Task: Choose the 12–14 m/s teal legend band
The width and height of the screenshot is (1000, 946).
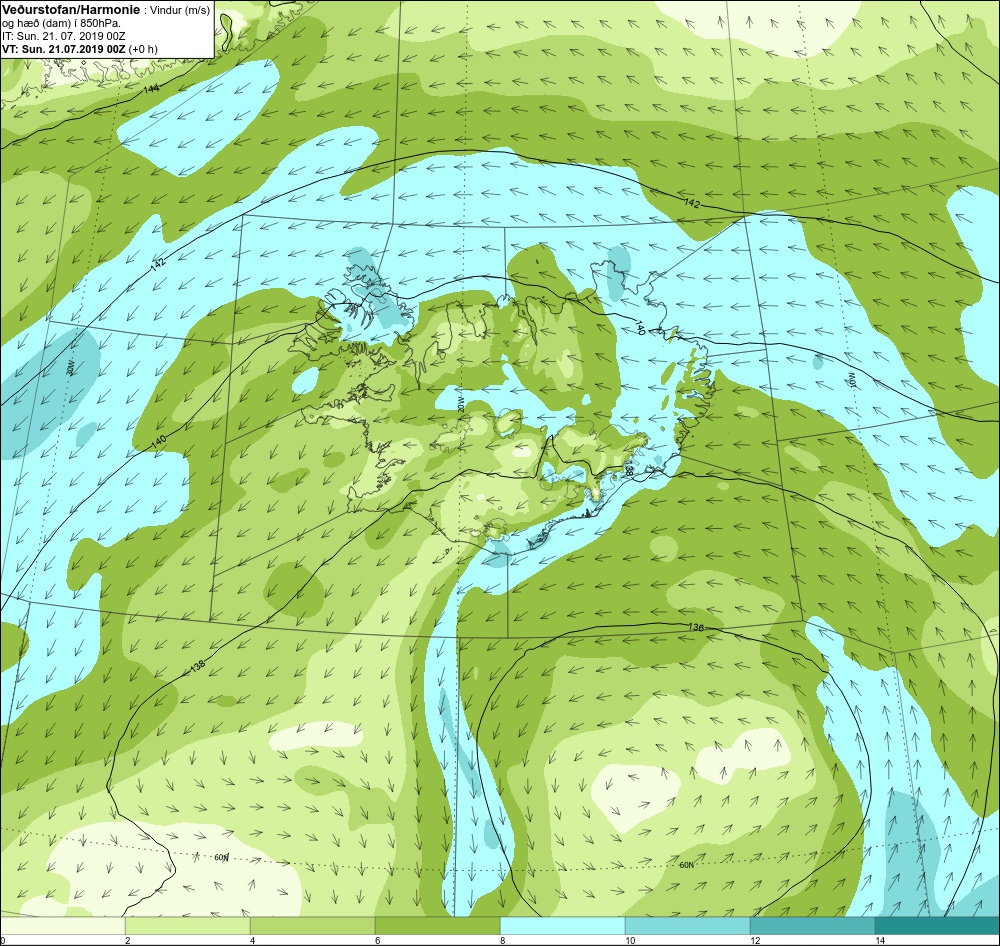Action: 812,926
